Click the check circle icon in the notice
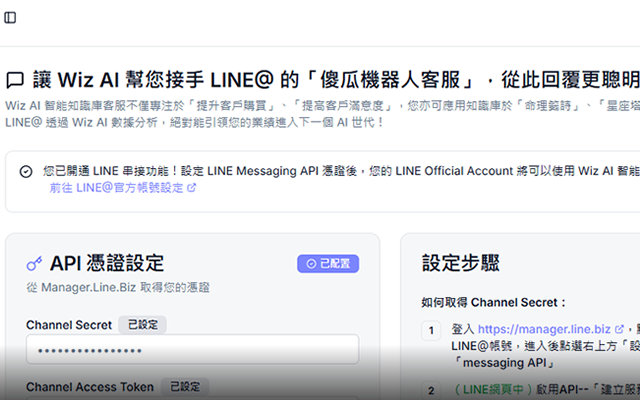The width and height of the screenshot is (640, 400). click(x=26, y=171)
